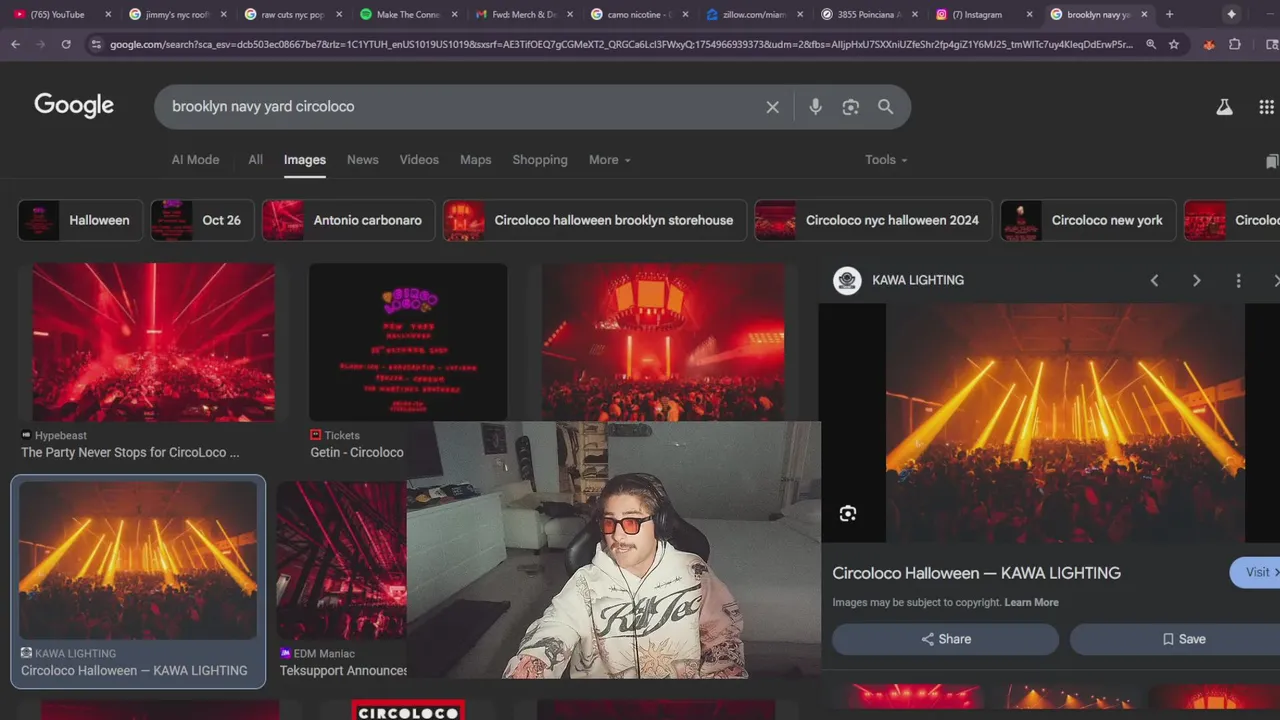1280x720 pixels.
Task: Open KAWA LIGHTING source in preview header
Action: pos(900,280)
